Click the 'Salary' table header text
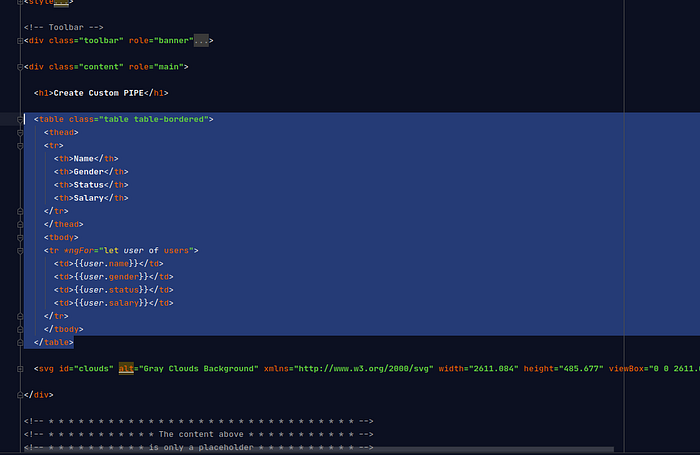This screenshot has height=455, width=700. coord(88,198)
